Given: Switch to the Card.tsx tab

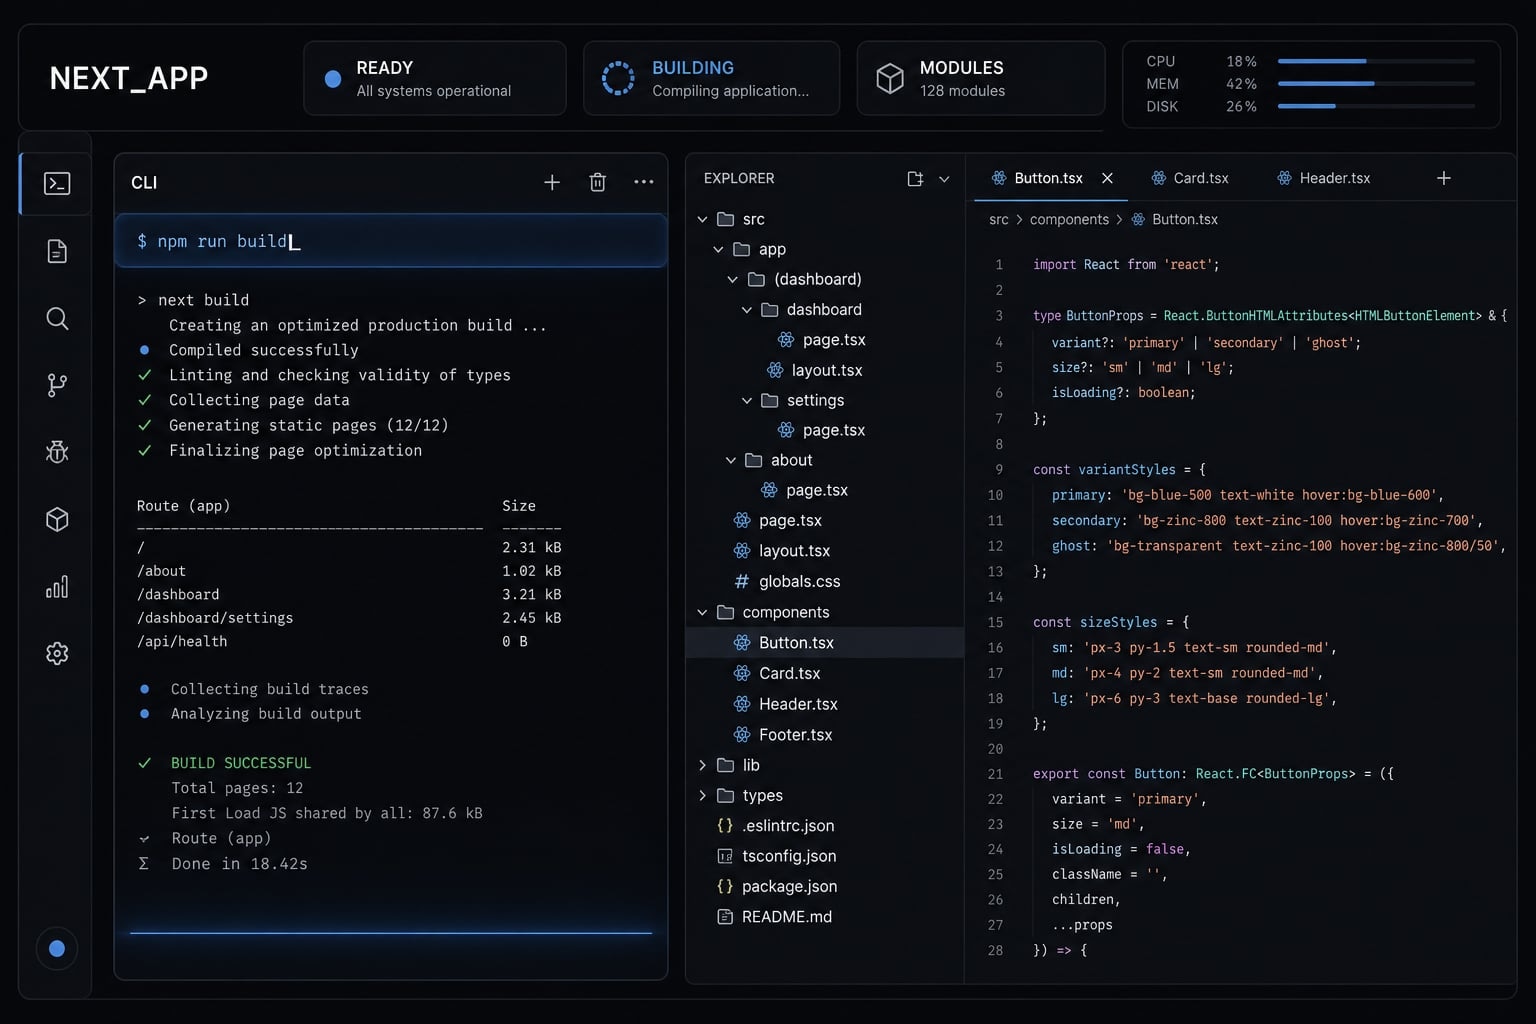Looking at the screenshot, I should 1190,178.
